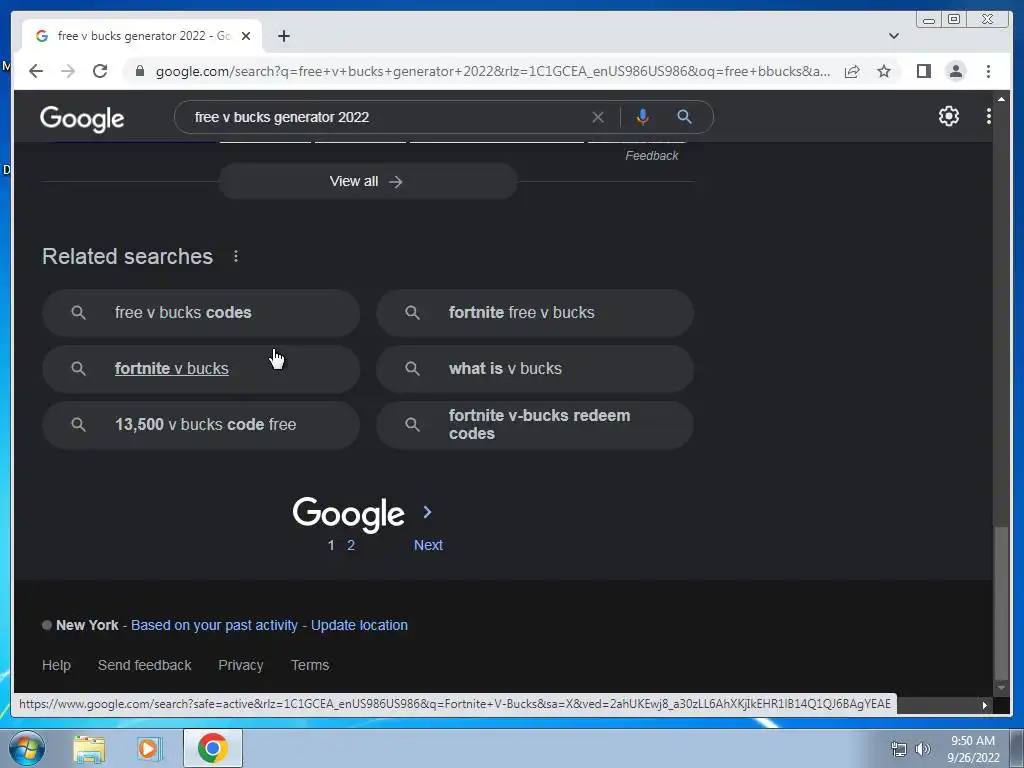
Task: Search 'fortnite free v bucks' suggestion
Action: 534,313
